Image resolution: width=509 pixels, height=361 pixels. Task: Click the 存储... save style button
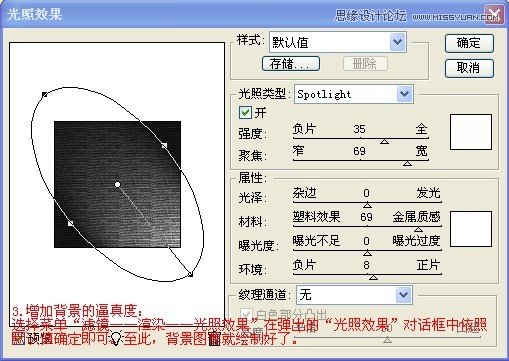click(x=291, y=63)
